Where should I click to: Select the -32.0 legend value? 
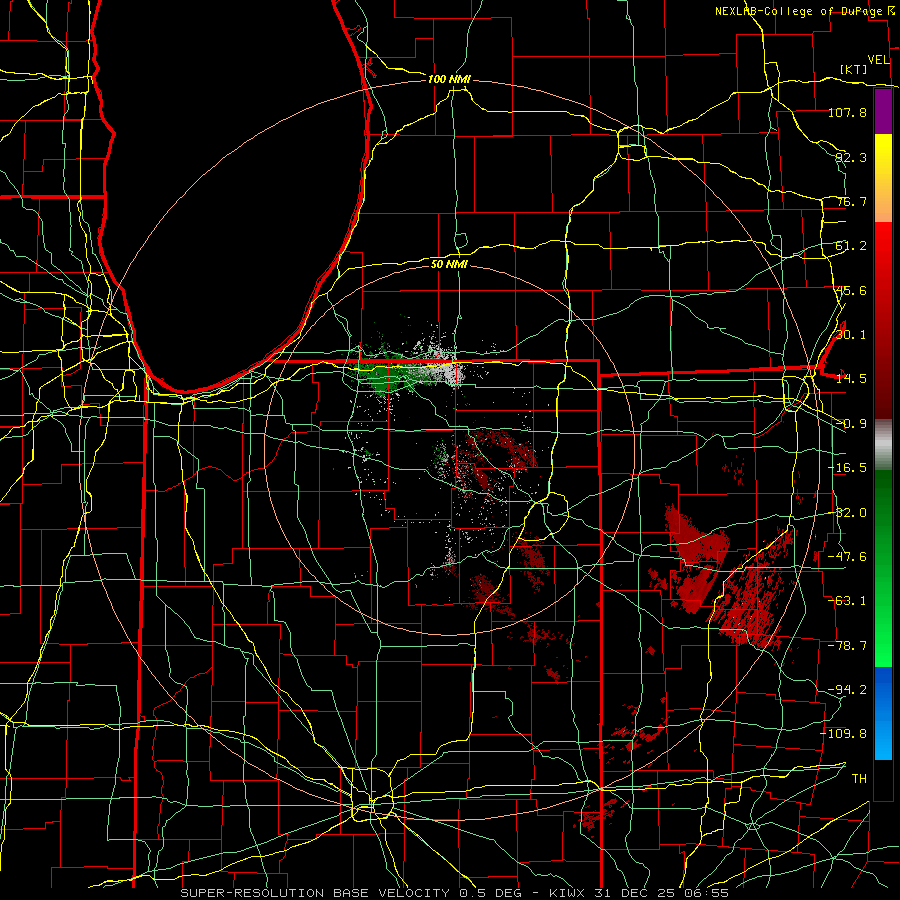click(847, 513)
